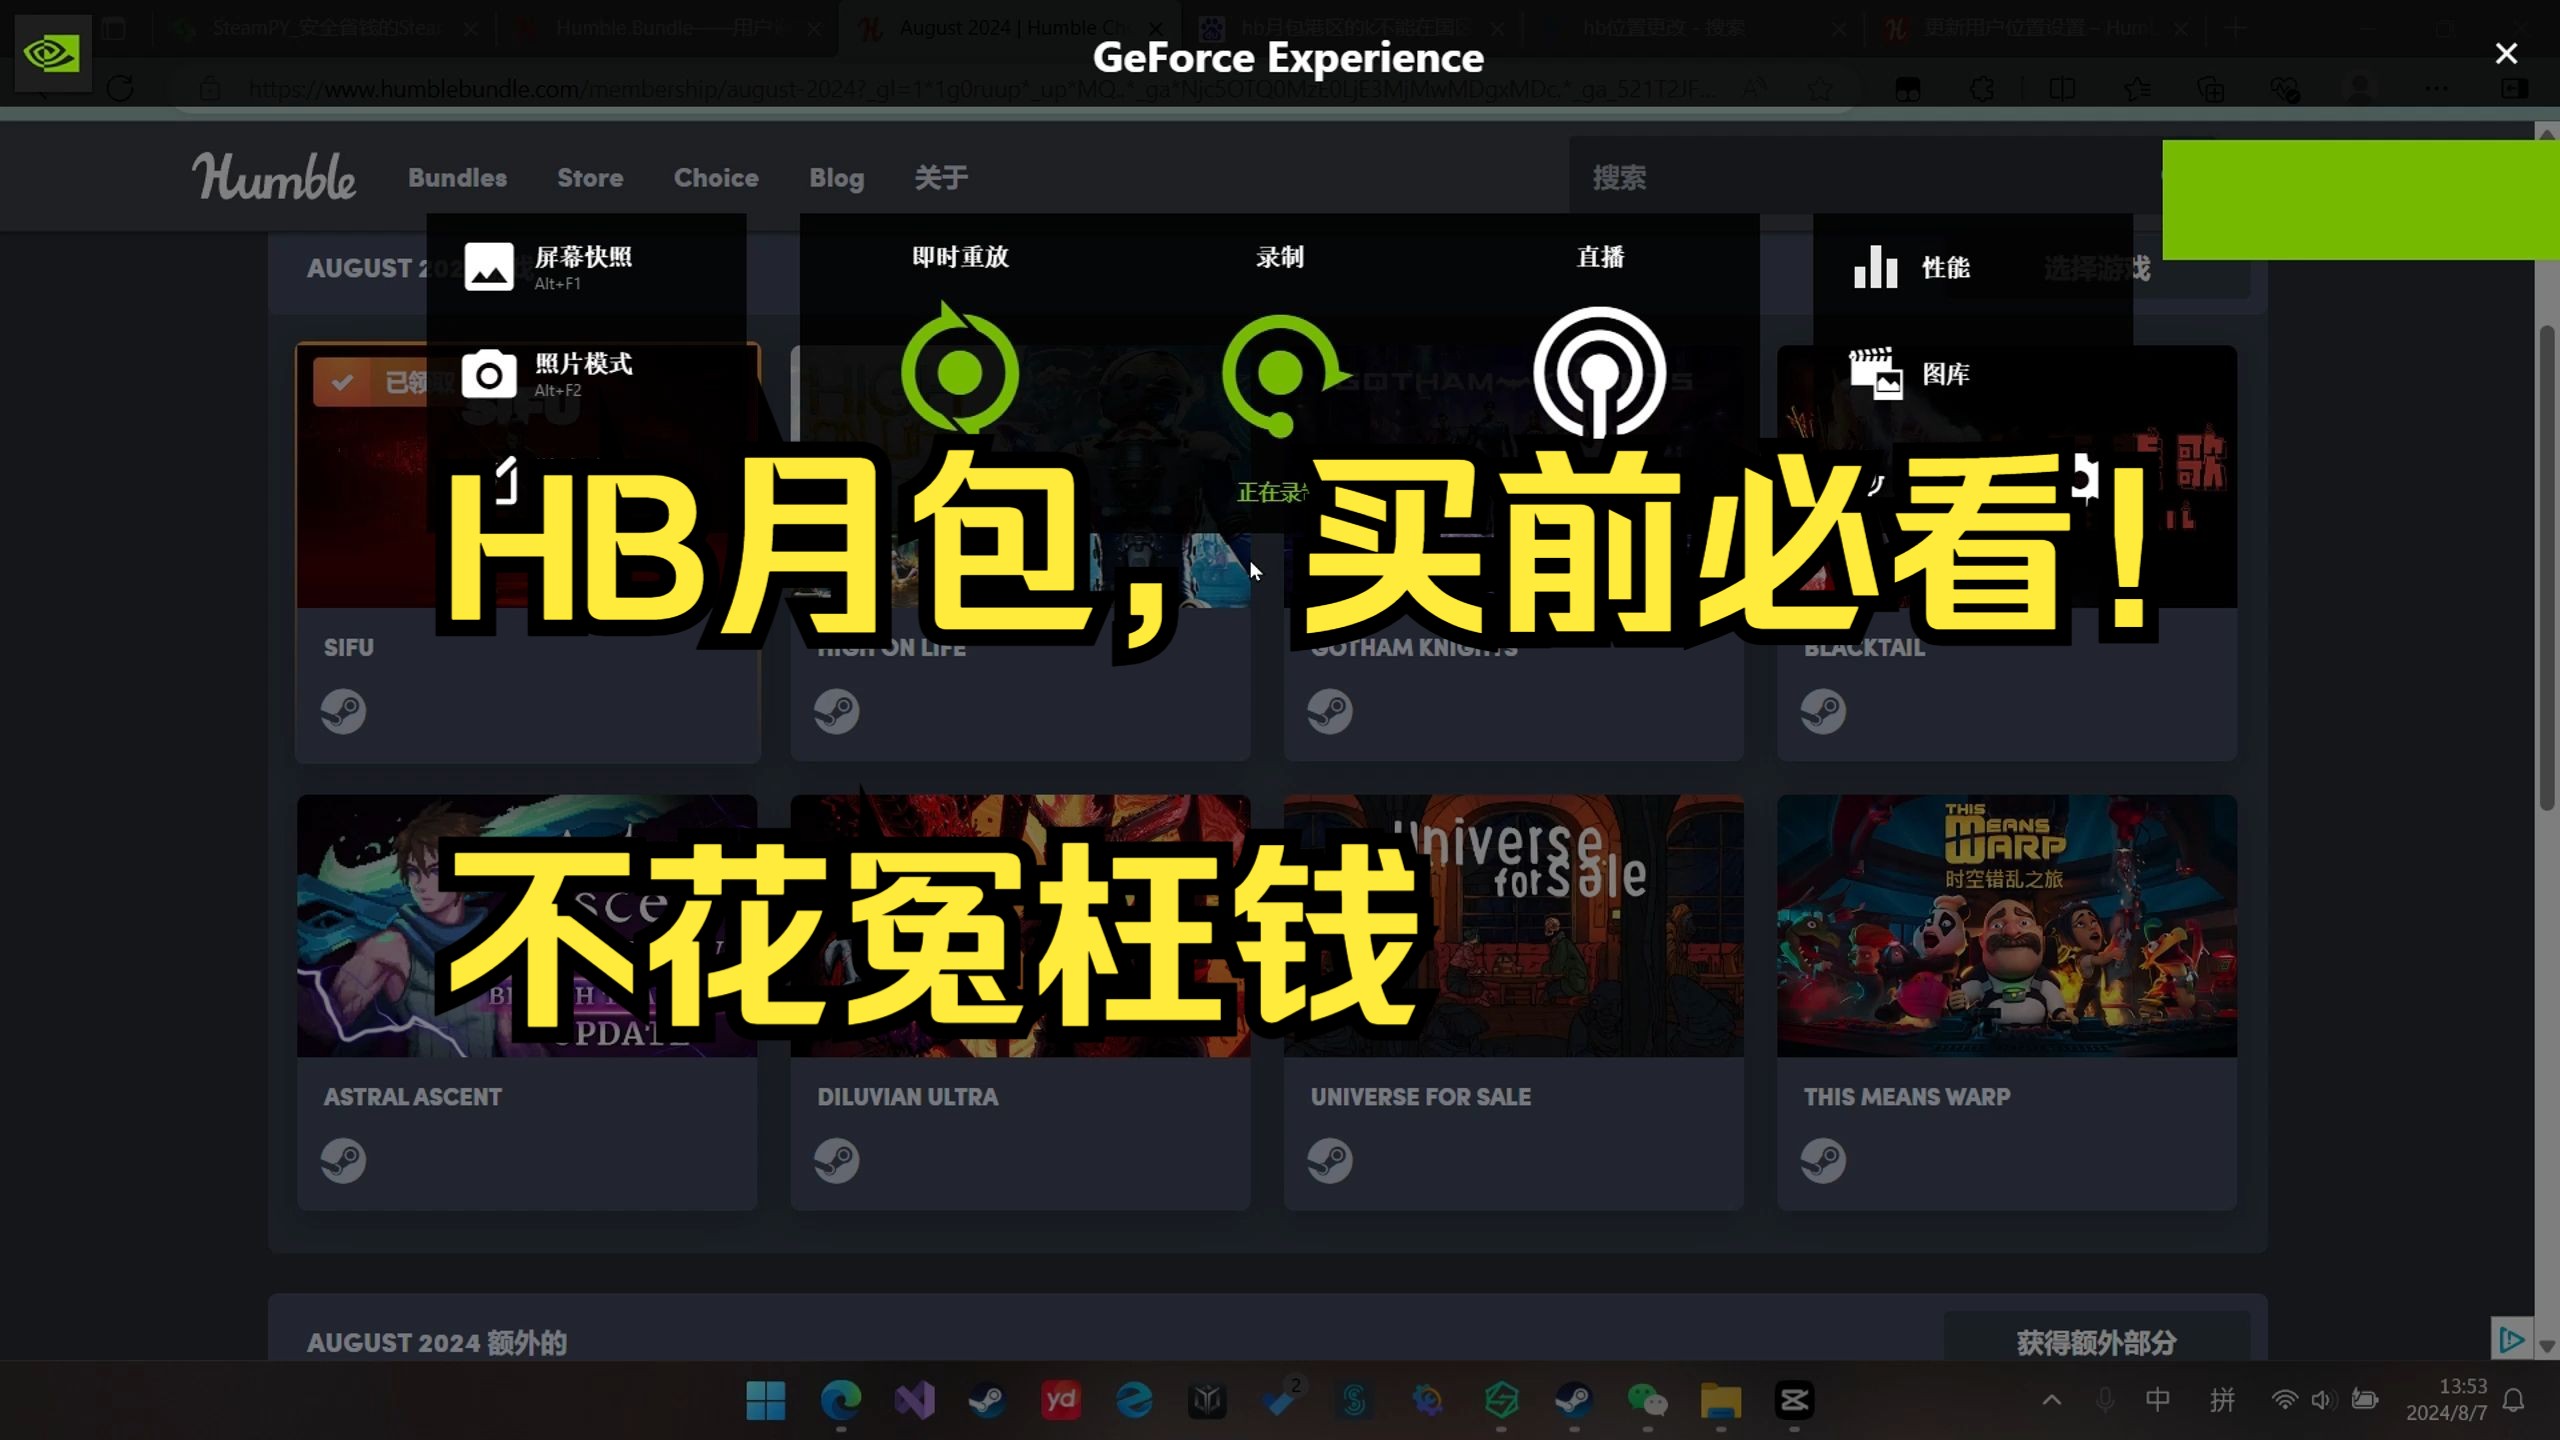Open the Bundles menu tab
Viewport: 2560px width, 1440px height.
457,178
